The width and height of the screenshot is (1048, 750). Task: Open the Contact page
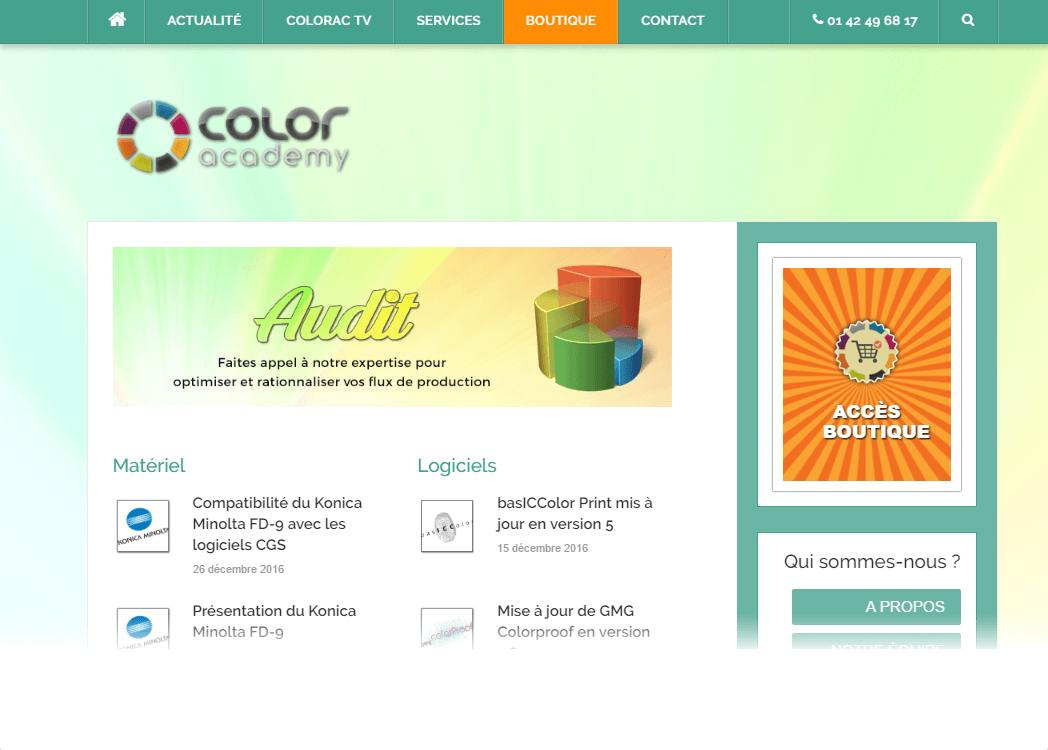(672, 21)
